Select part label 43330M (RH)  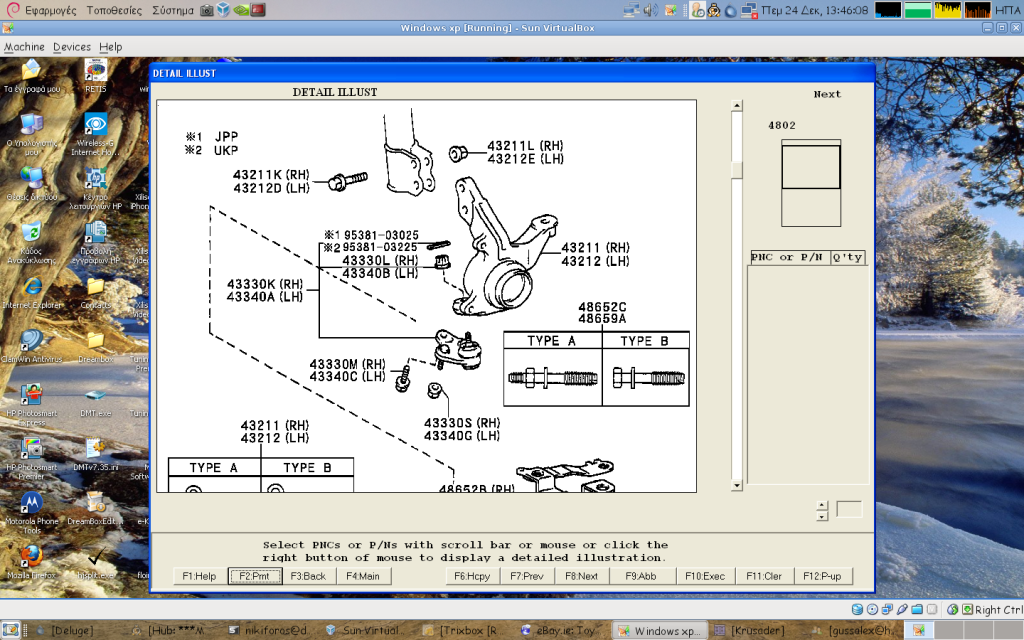(x=347, y=364)
